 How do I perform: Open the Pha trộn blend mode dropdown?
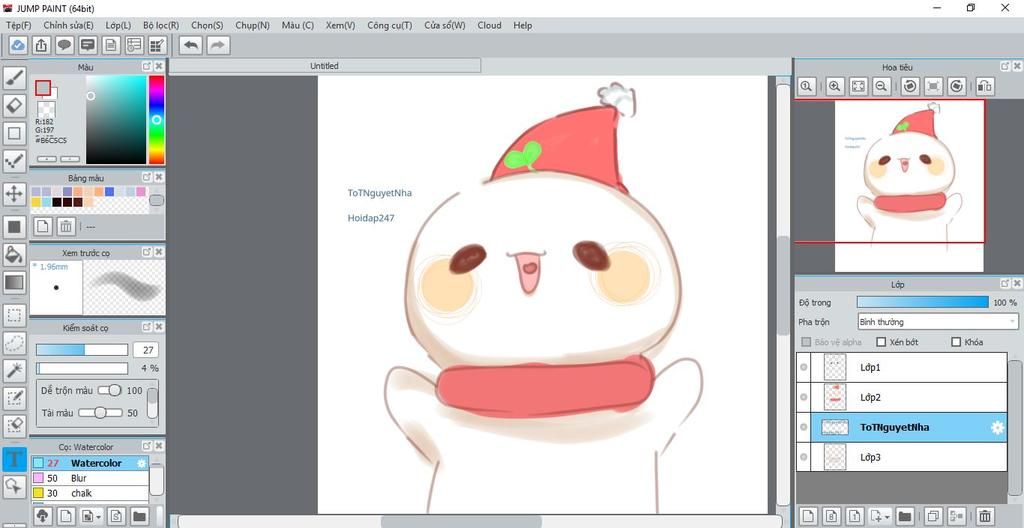(938, 322)
